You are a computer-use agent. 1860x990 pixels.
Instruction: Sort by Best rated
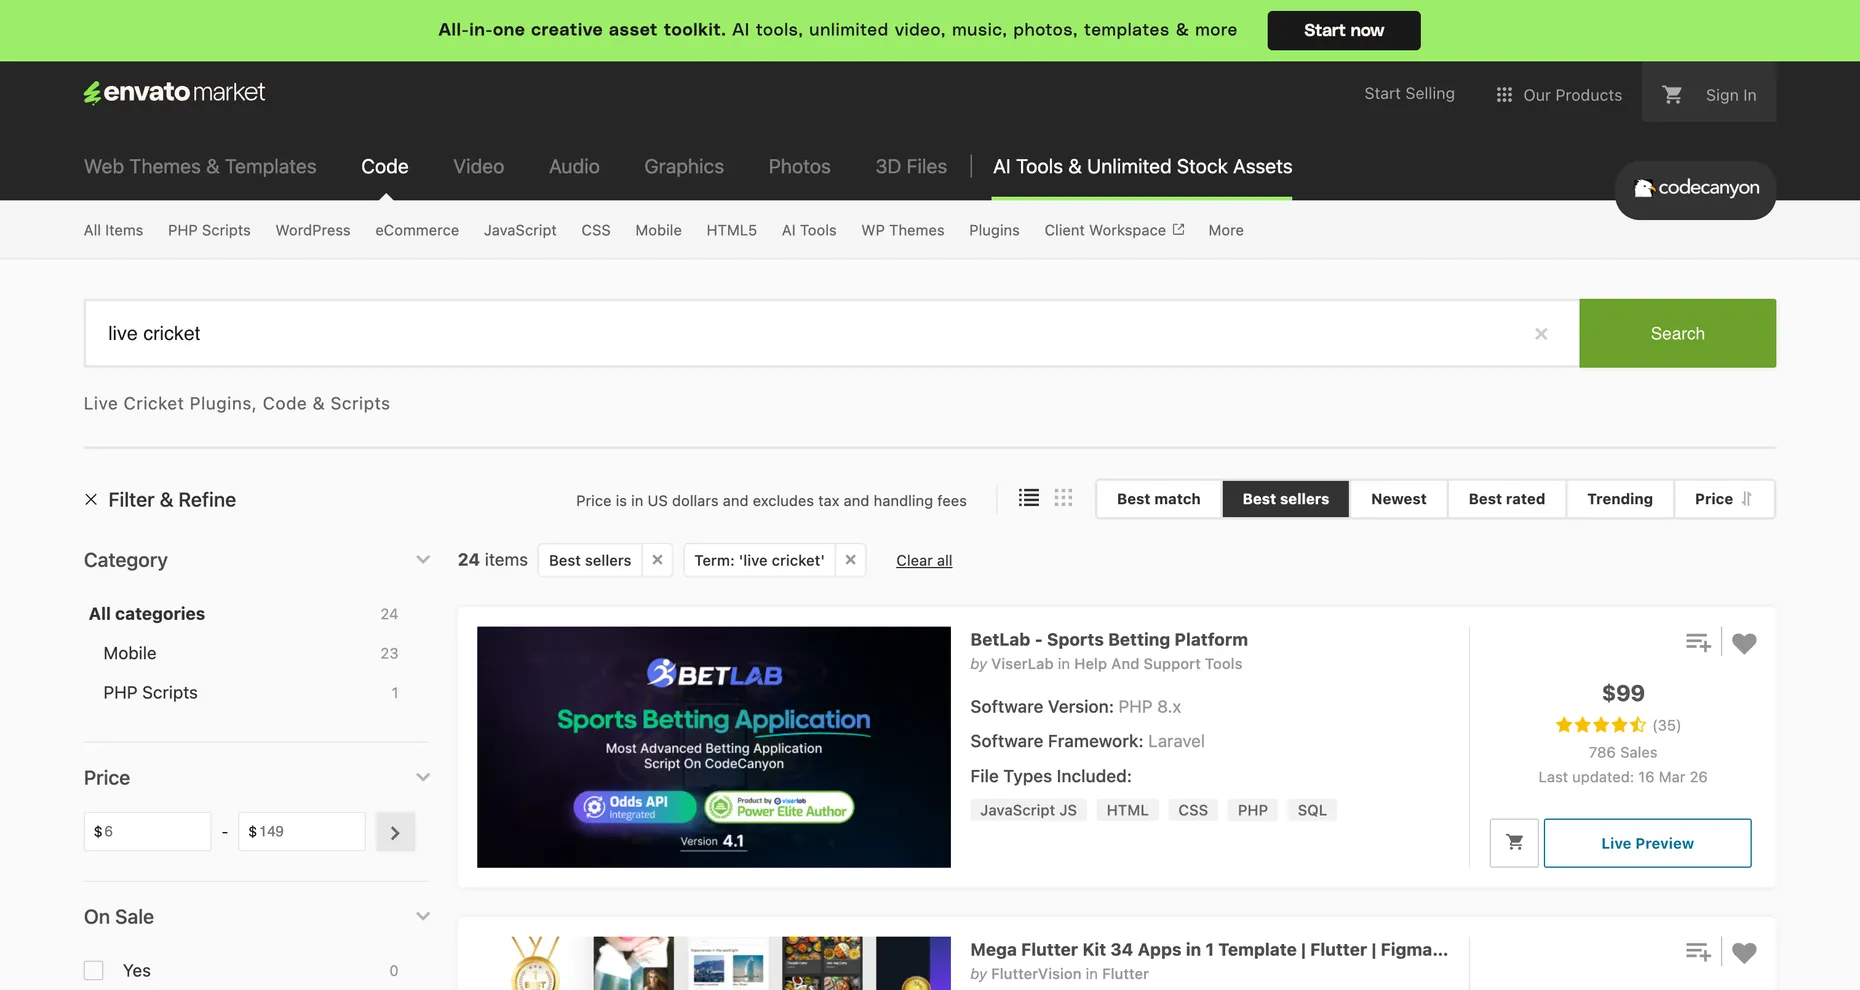click(x=1507, y=499)
